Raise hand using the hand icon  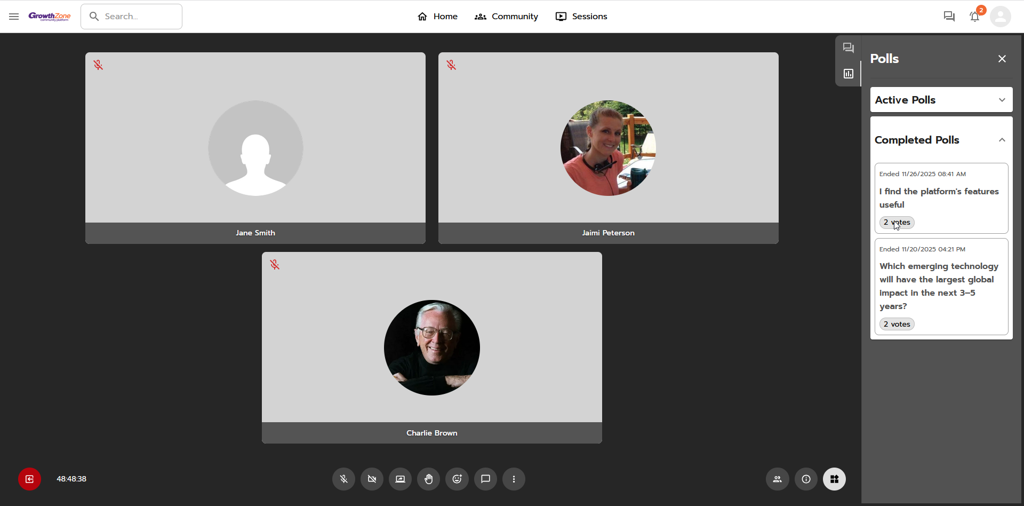429,479
